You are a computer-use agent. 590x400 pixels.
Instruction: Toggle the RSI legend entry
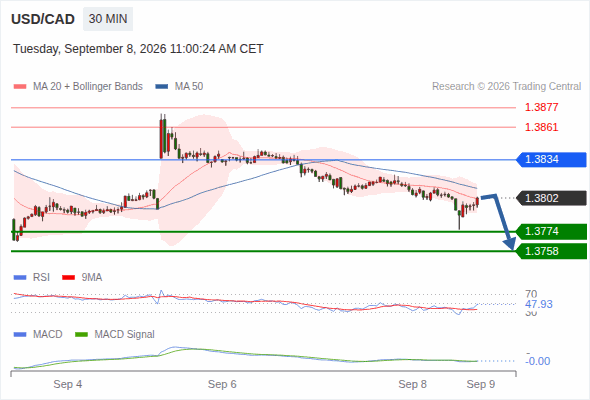[32, 277]
